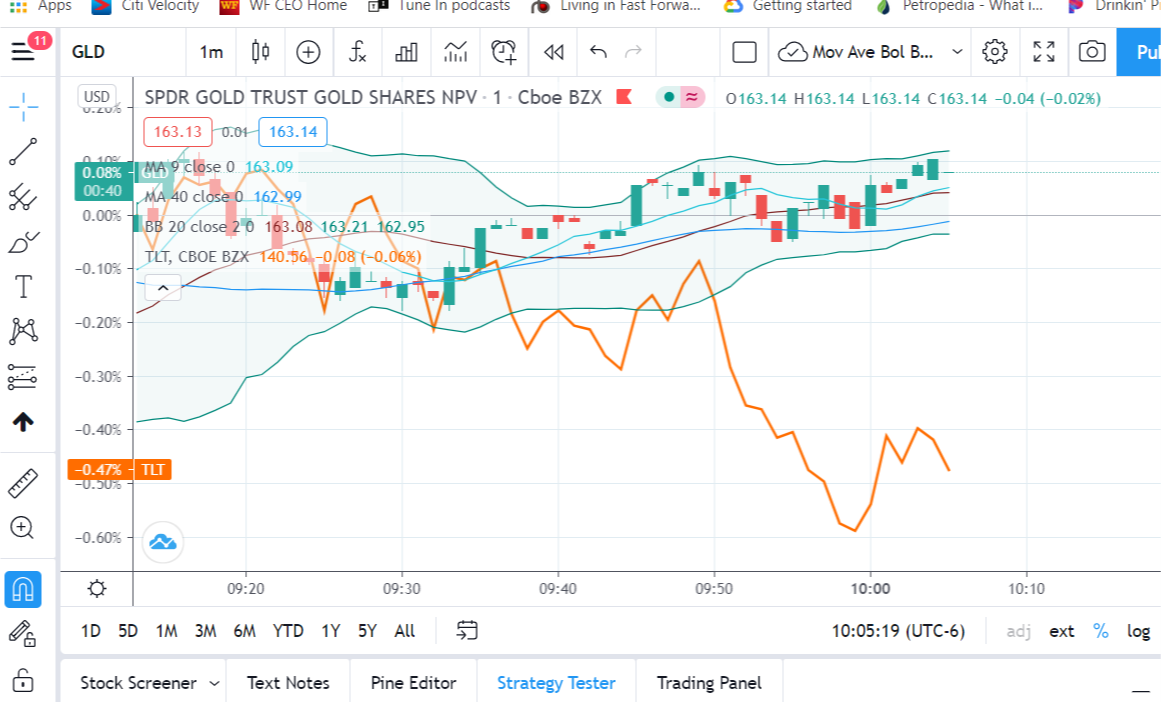Collapse the indicator legend with the chevron
Screen dimensions: 1161x702
pyautogui.click(x=163, y=287)
